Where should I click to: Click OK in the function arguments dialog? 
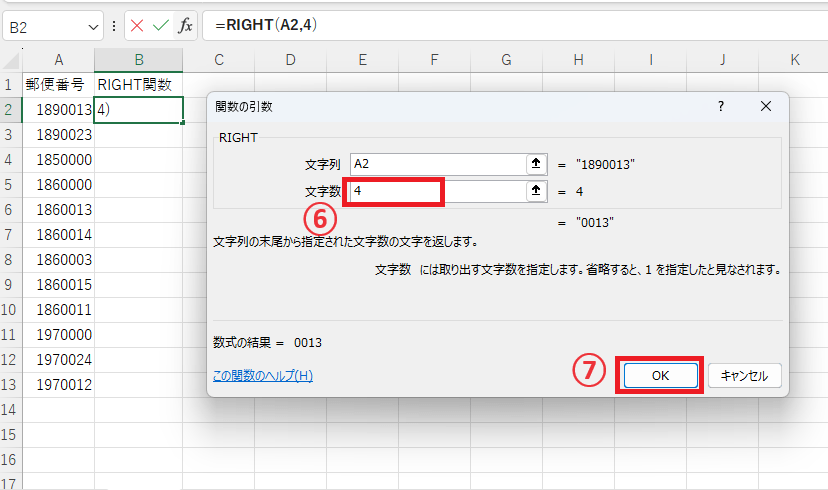[x=660, y=375]
